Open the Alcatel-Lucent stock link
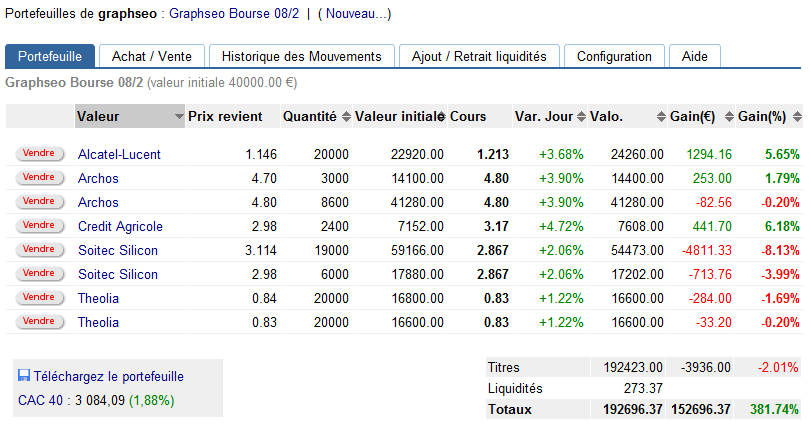This screenshot has width=811, height=430. [x=119, y=155]
